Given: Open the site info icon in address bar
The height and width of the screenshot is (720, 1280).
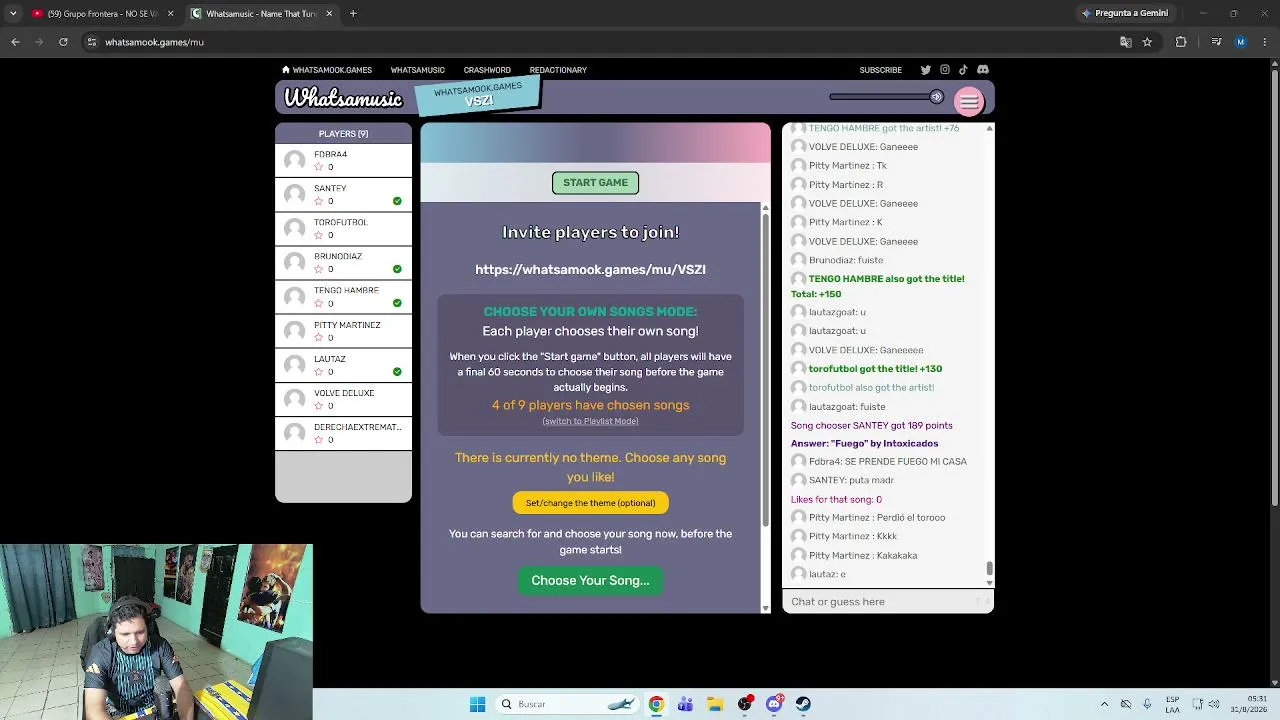Looking at the screenshot, I should pos(91,42).
